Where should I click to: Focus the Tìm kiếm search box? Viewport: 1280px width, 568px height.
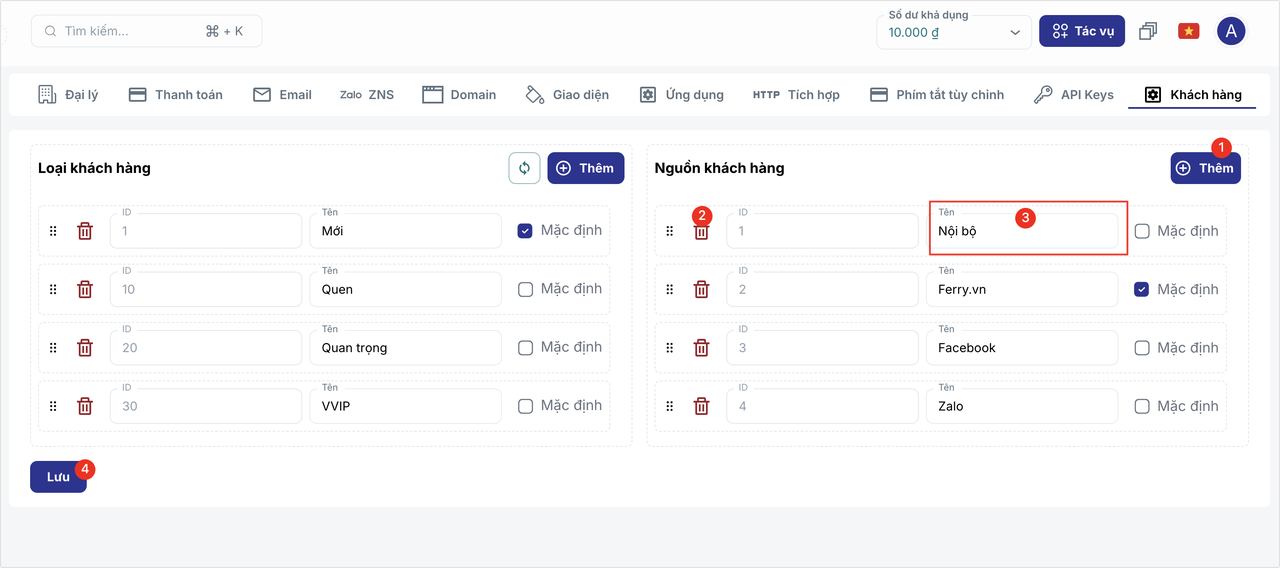[x=147, y=31]
